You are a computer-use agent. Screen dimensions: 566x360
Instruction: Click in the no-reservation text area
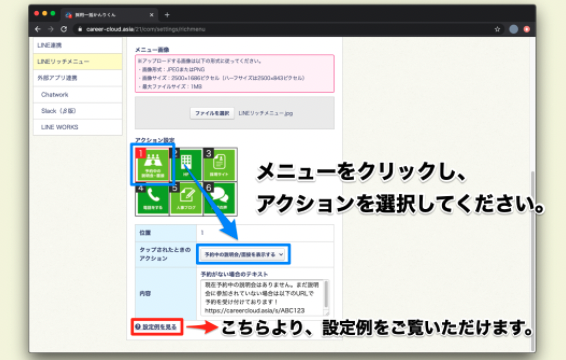[x=265, y=298]
